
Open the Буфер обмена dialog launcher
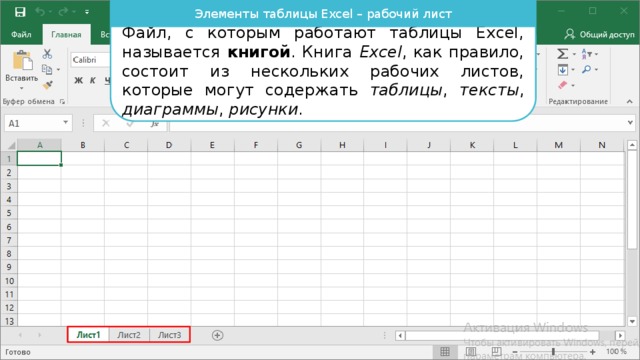[x=62, y=101]
